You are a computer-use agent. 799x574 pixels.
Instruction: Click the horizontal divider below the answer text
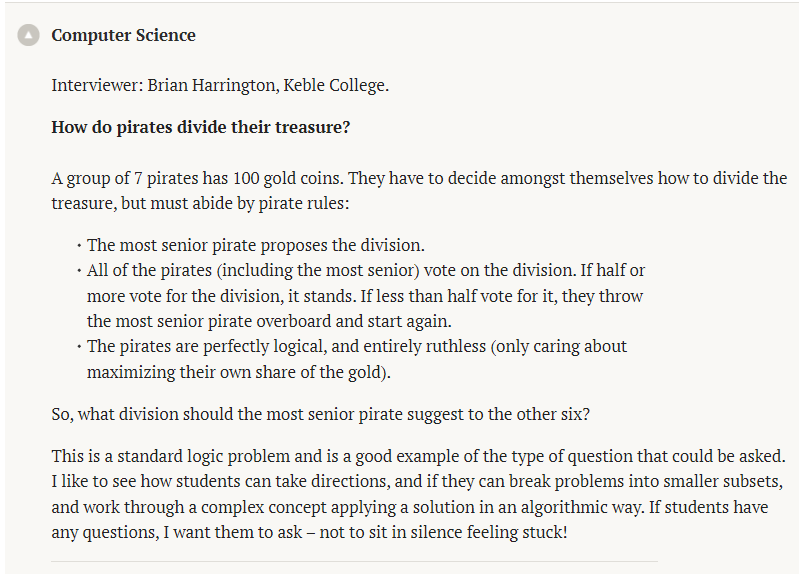tap(354, 562)
